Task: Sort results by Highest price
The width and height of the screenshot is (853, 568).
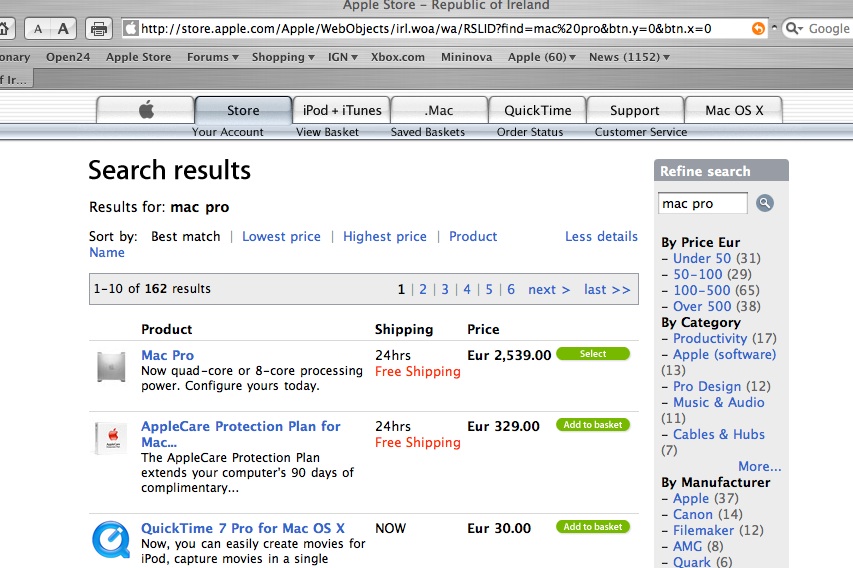Action: [x=385, y=237]
